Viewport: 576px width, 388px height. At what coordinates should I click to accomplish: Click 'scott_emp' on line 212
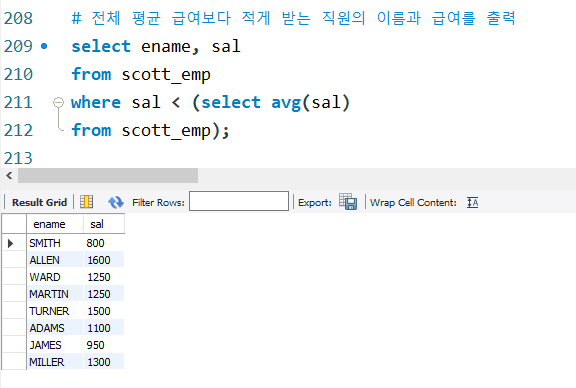pos(166,131)
